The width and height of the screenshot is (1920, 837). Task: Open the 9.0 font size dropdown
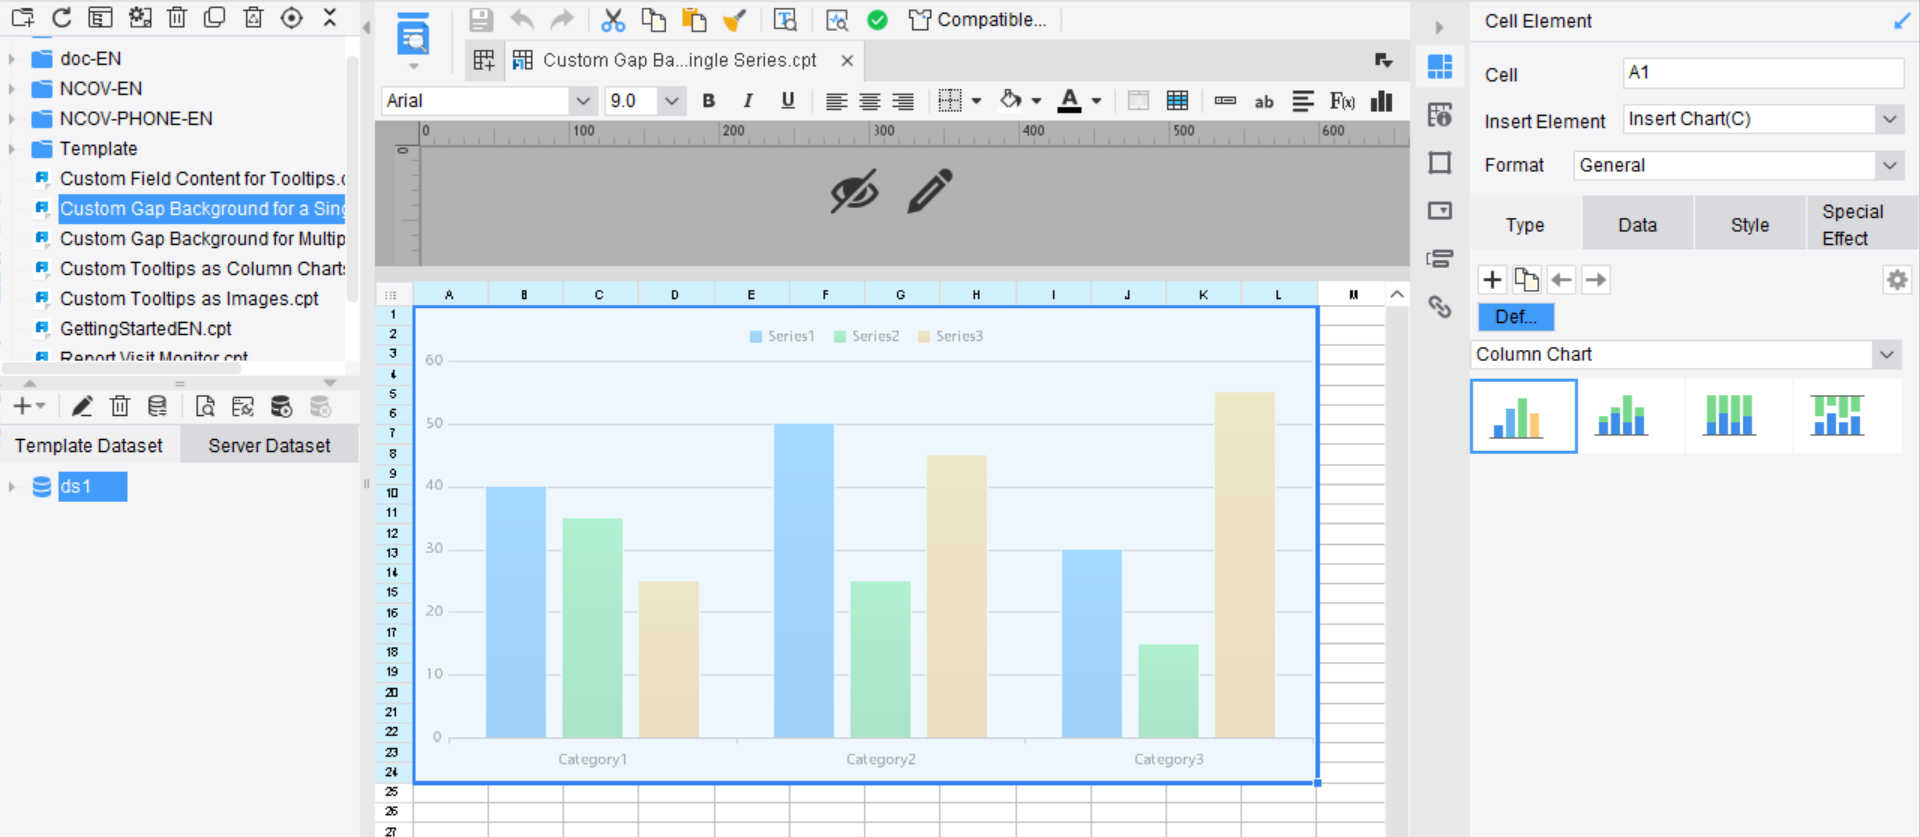[x=672, y=101]
